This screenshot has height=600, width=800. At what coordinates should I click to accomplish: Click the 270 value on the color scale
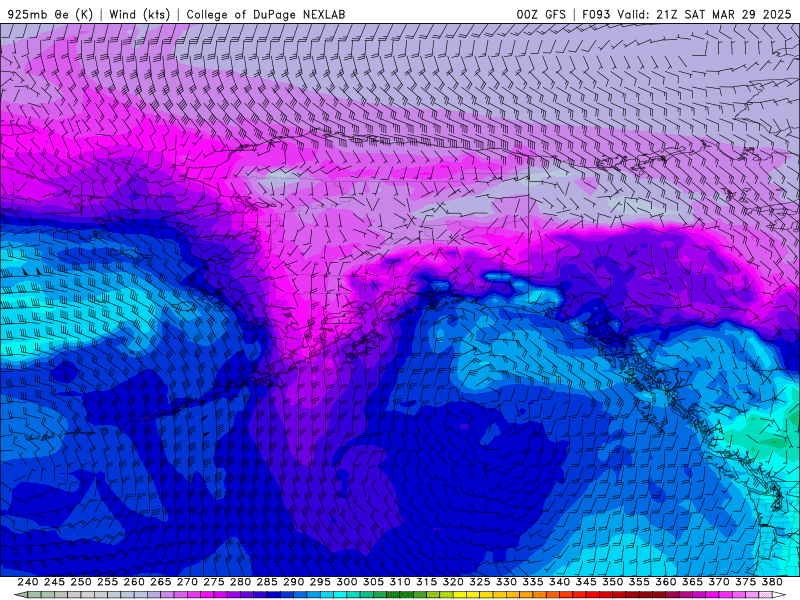tap(187, 582)
